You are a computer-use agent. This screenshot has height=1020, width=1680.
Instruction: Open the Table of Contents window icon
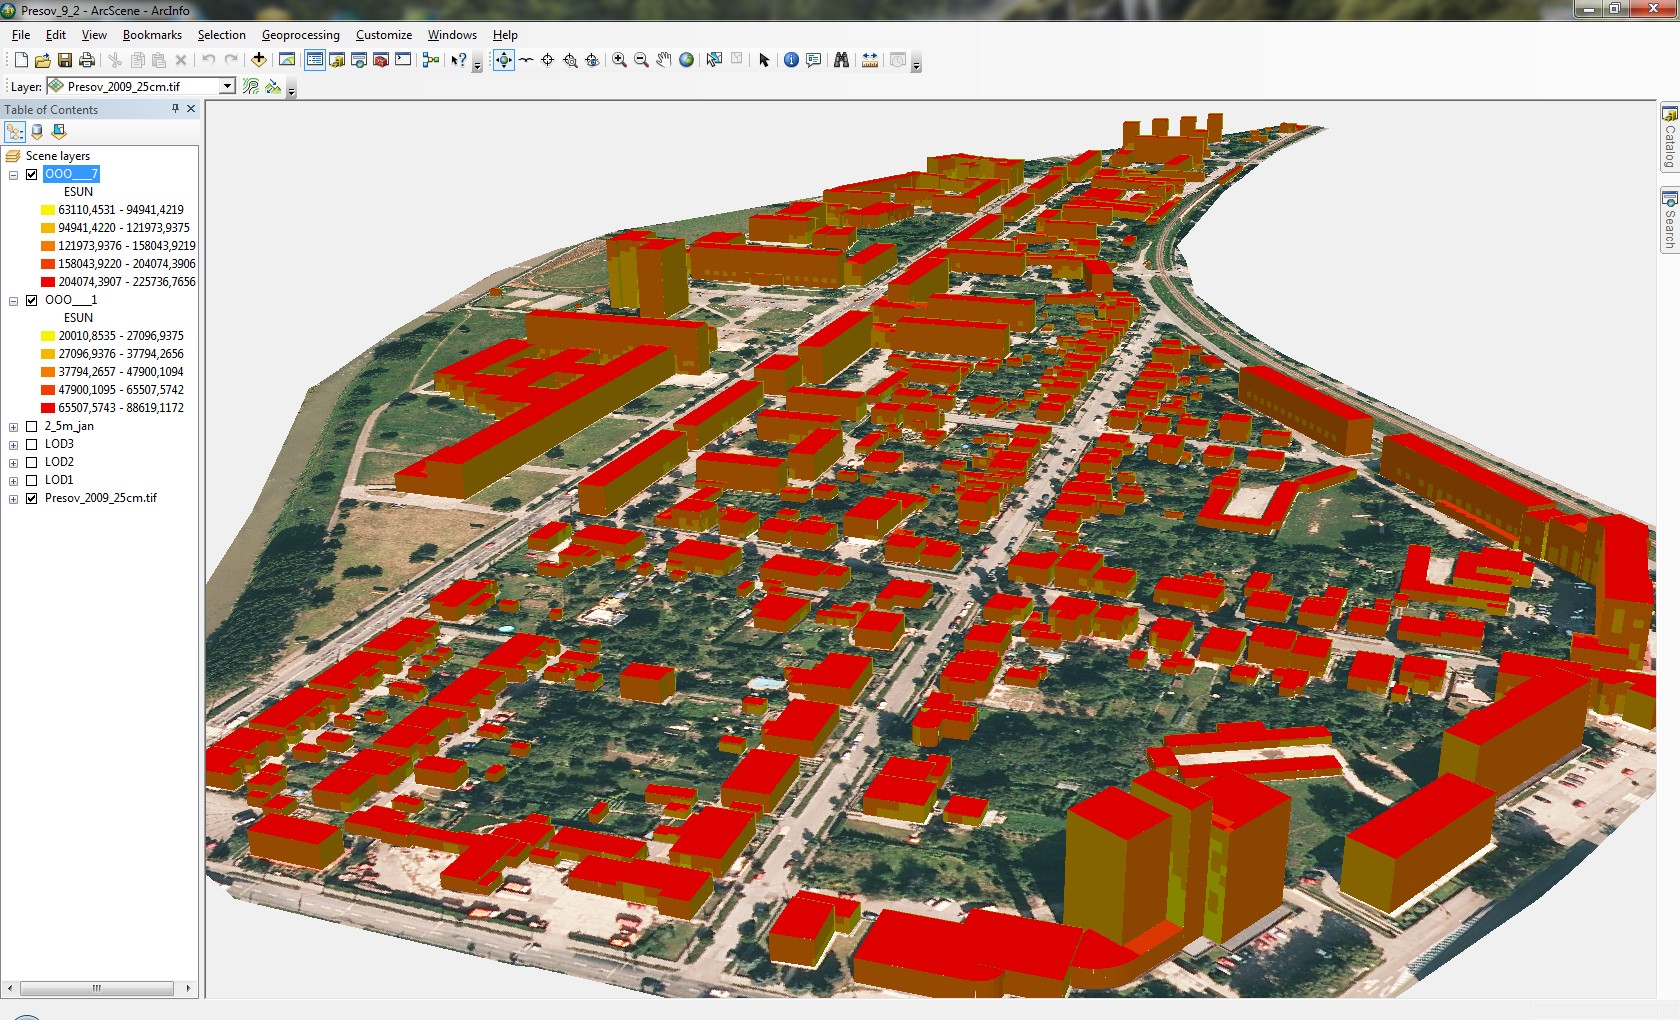pos(315,60)
